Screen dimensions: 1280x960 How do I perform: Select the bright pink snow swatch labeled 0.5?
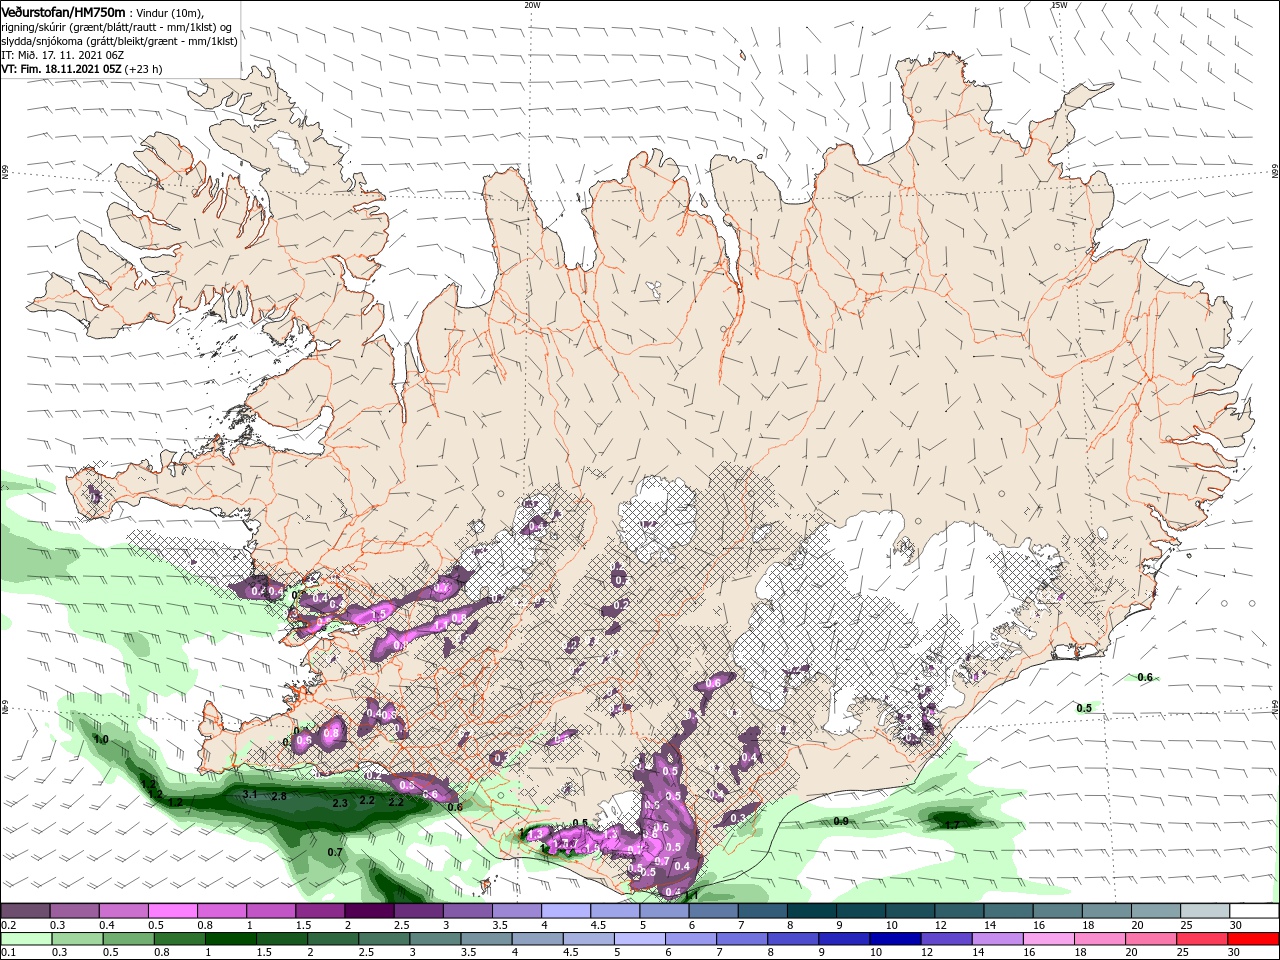(x=172, y=911)
